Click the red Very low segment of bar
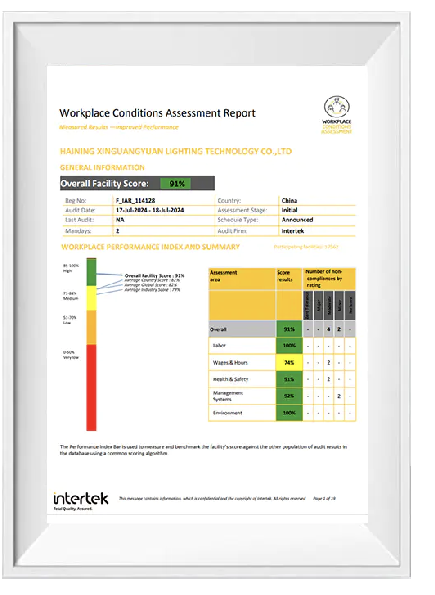 coord(91,387)
